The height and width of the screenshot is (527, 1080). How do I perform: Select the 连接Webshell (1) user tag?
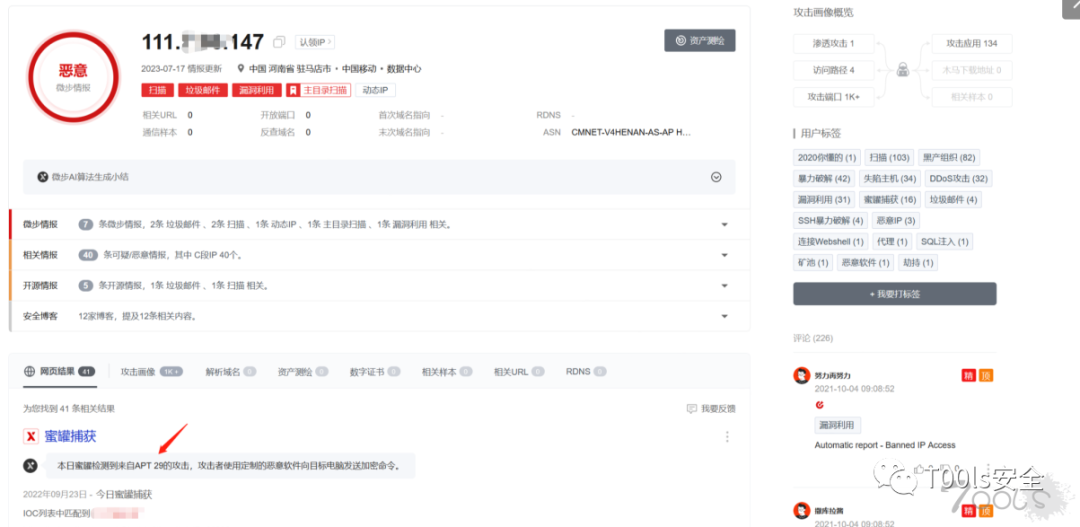tap(830, 242)
